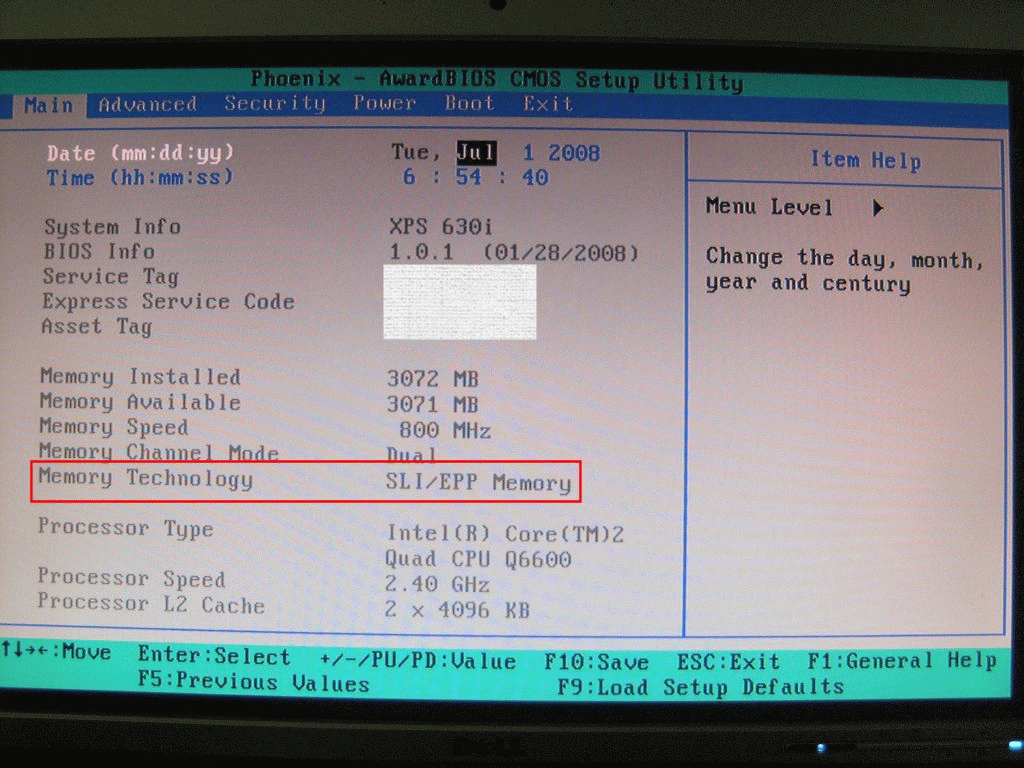Screen dimensions: 1024x768
Task: Click the Processor L2 Cache label
Action: coord(151,603)
